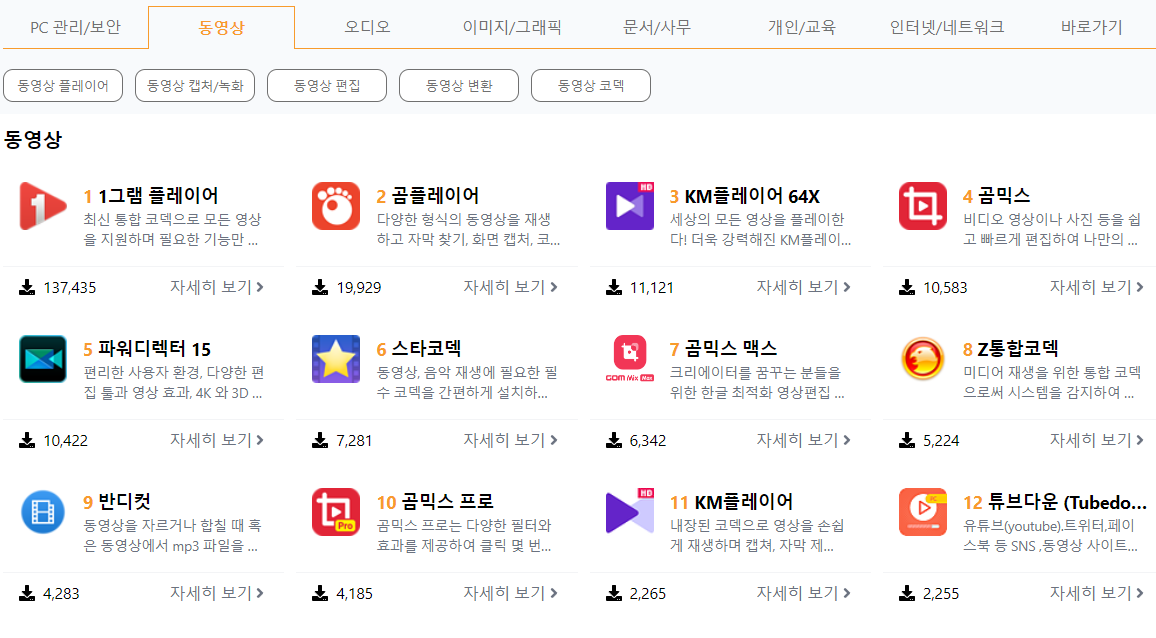Click download icon beside 11,121
The width and height of the screenshot is (1156, 638).
click(x=613, y=287)
